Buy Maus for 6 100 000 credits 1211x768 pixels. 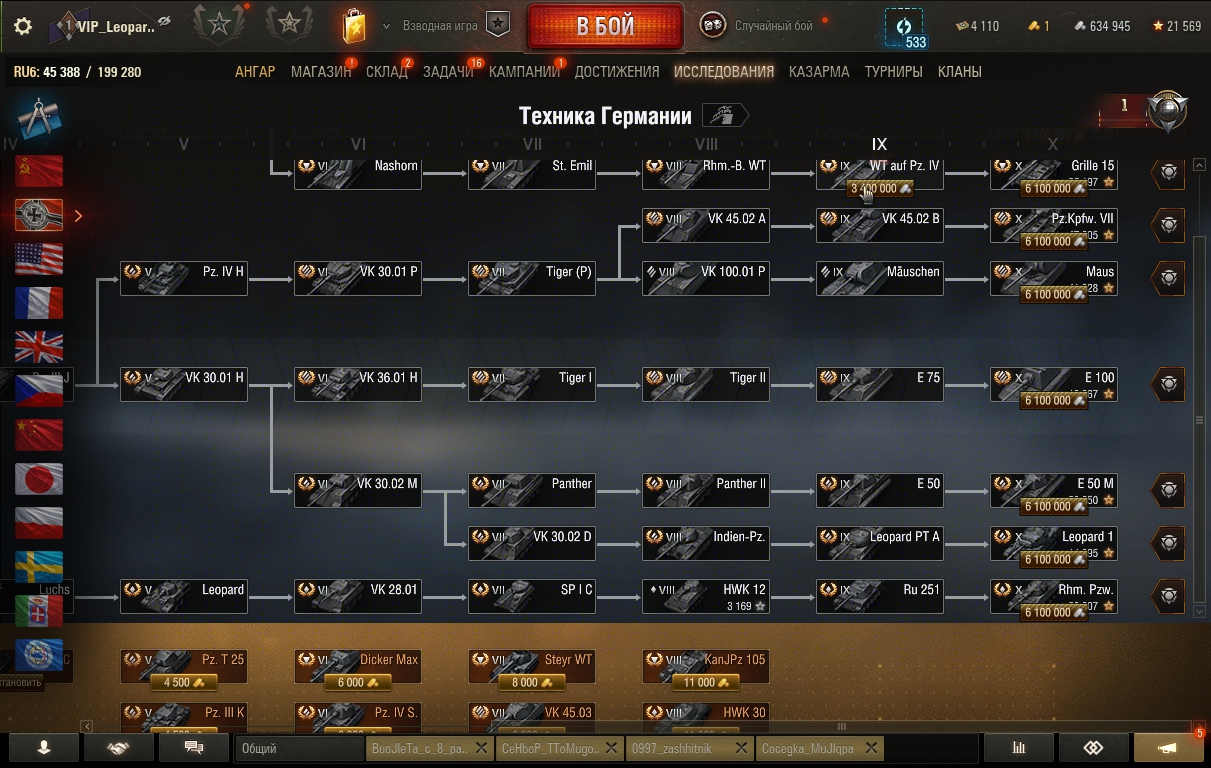tap(1054, 295)
